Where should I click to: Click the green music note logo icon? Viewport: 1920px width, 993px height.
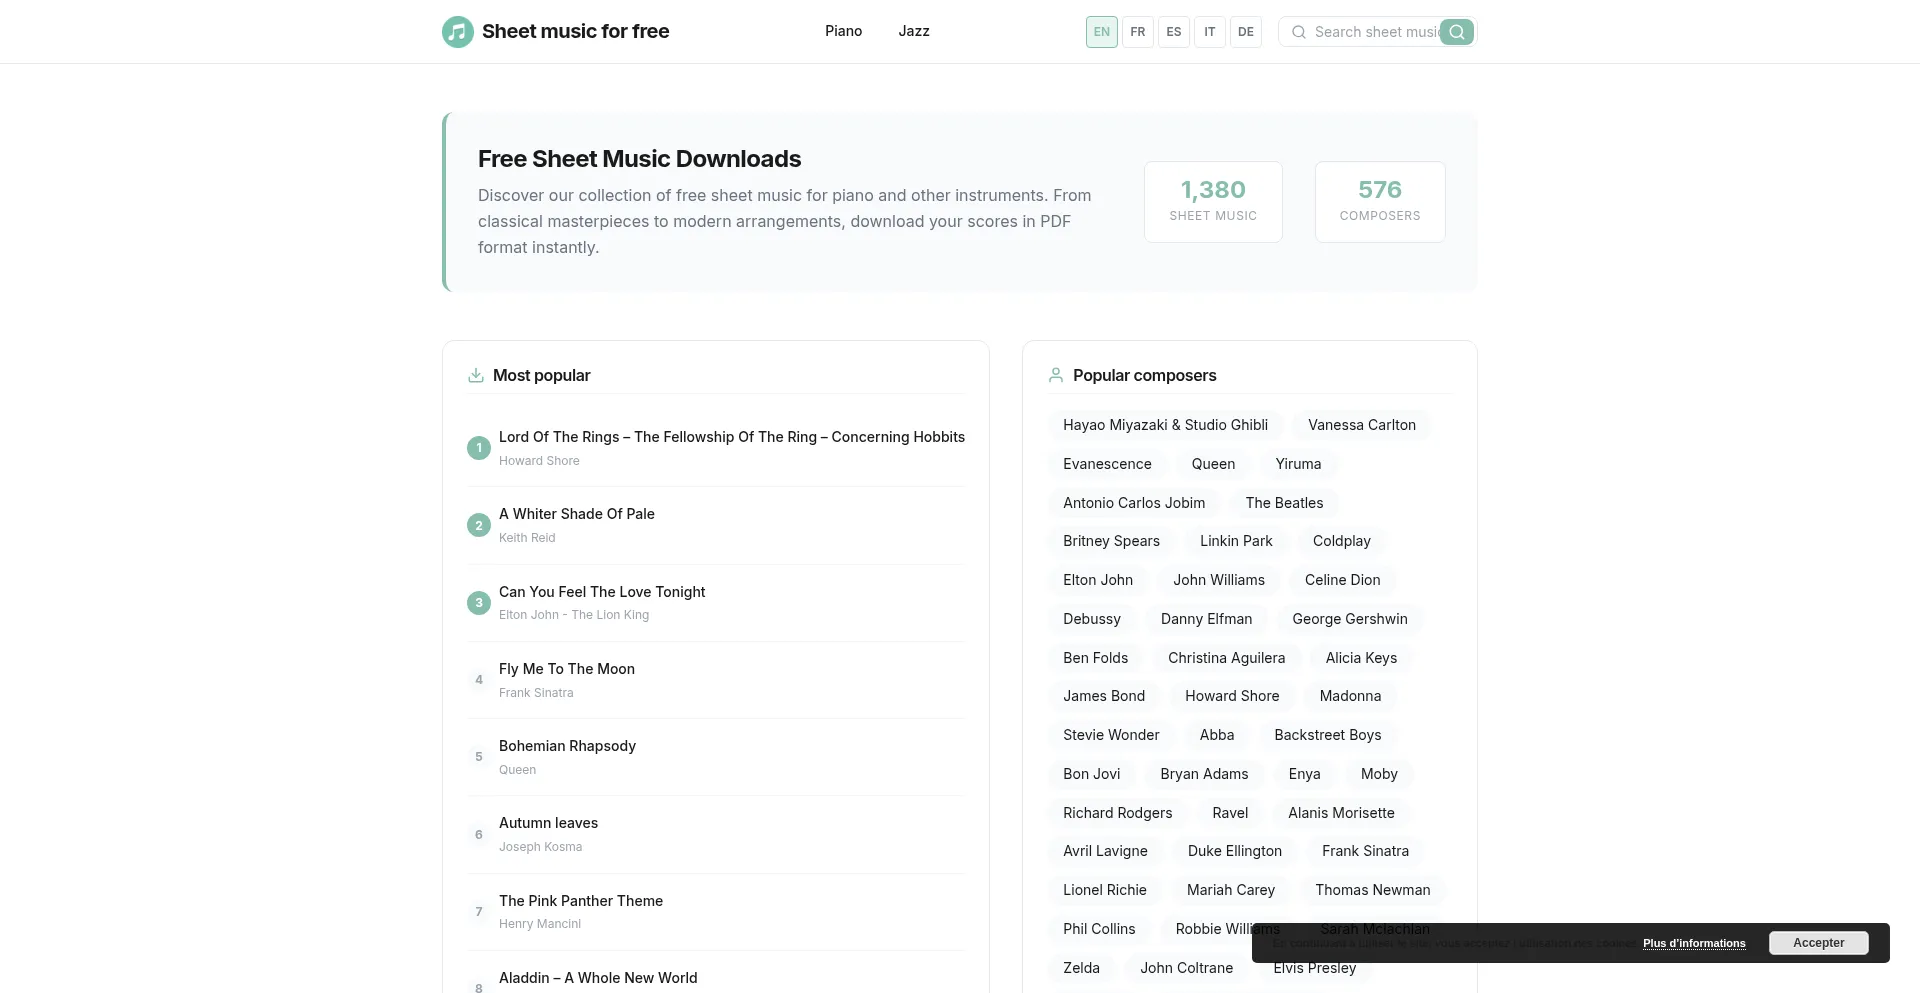pos(458,32)
